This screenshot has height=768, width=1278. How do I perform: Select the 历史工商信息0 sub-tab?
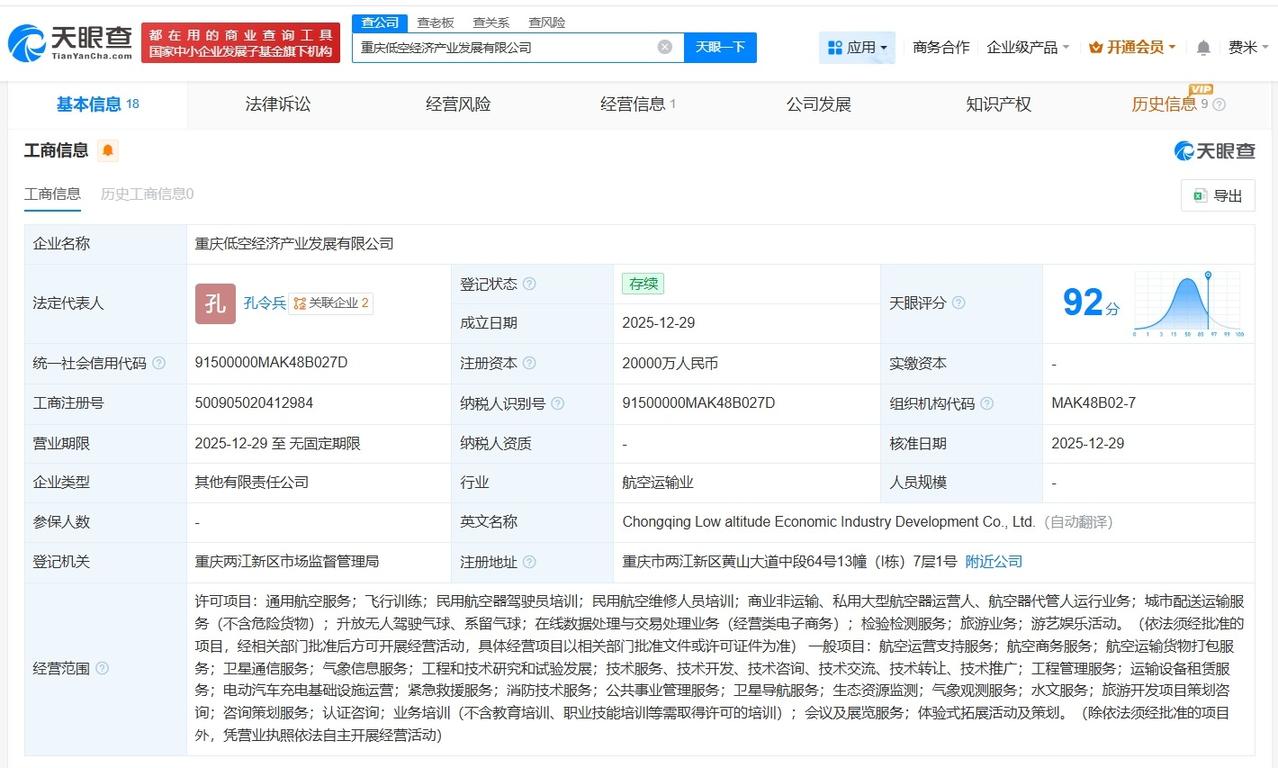(x=146, y=196)
